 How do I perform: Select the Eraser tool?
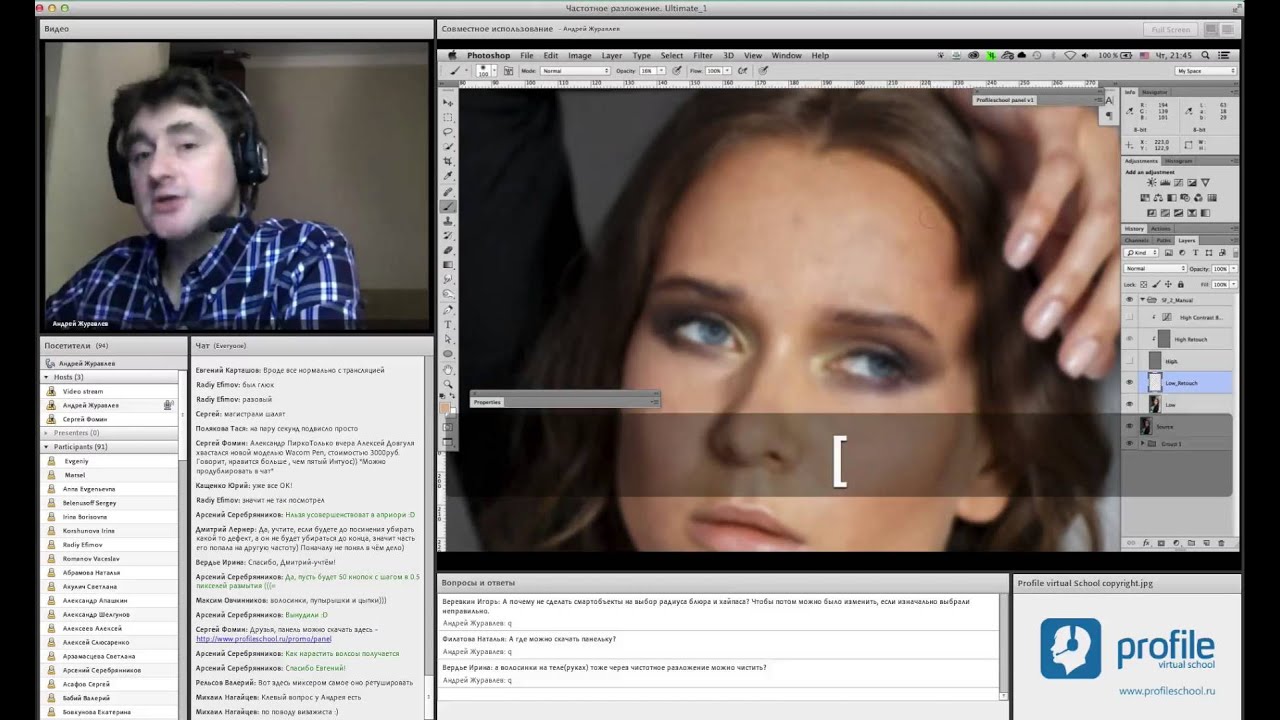[x=448, y=250]
